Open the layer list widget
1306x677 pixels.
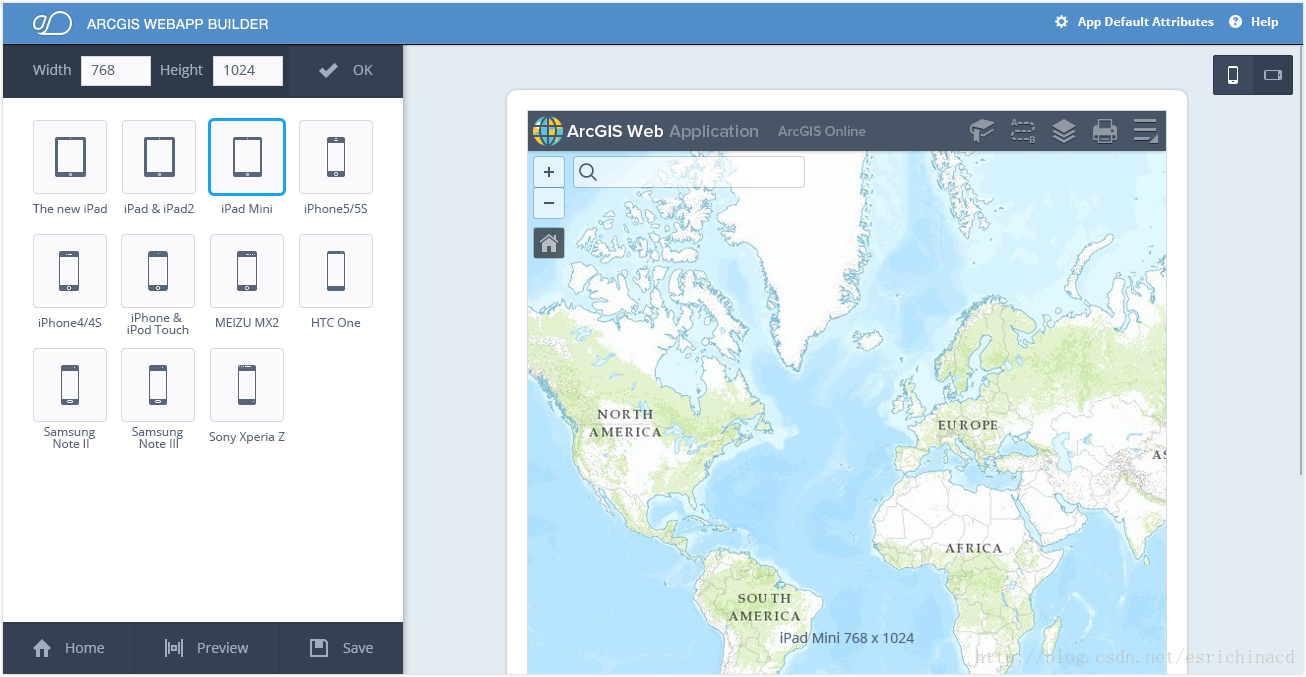(1064, 131)
